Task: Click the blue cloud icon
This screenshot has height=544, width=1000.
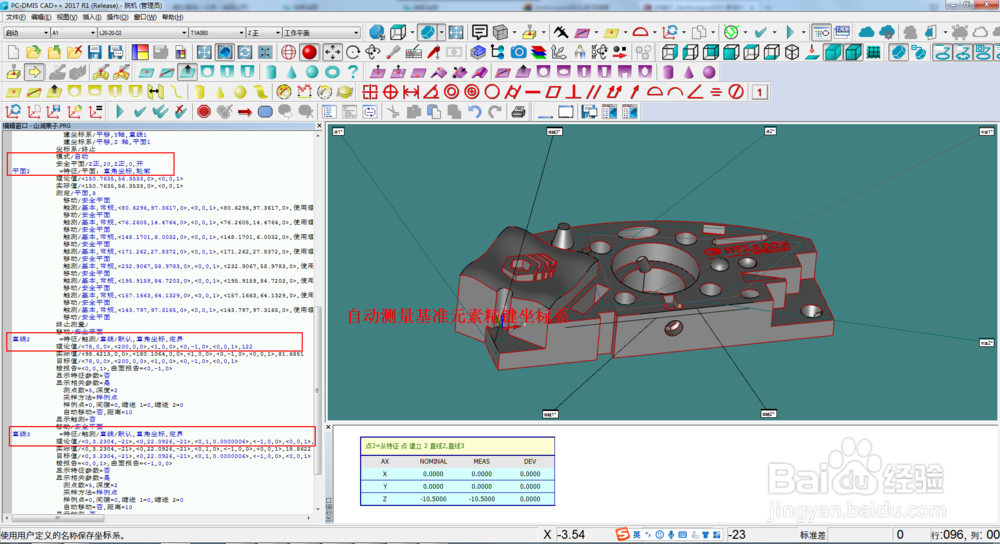Action: point(866,32)
